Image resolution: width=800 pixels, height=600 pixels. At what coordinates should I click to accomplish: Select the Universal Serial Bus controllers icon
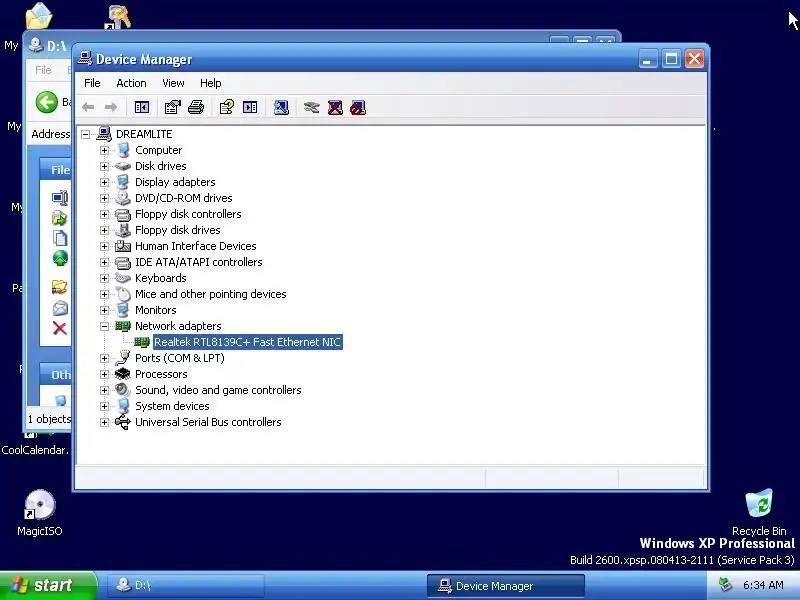[122, 422]
